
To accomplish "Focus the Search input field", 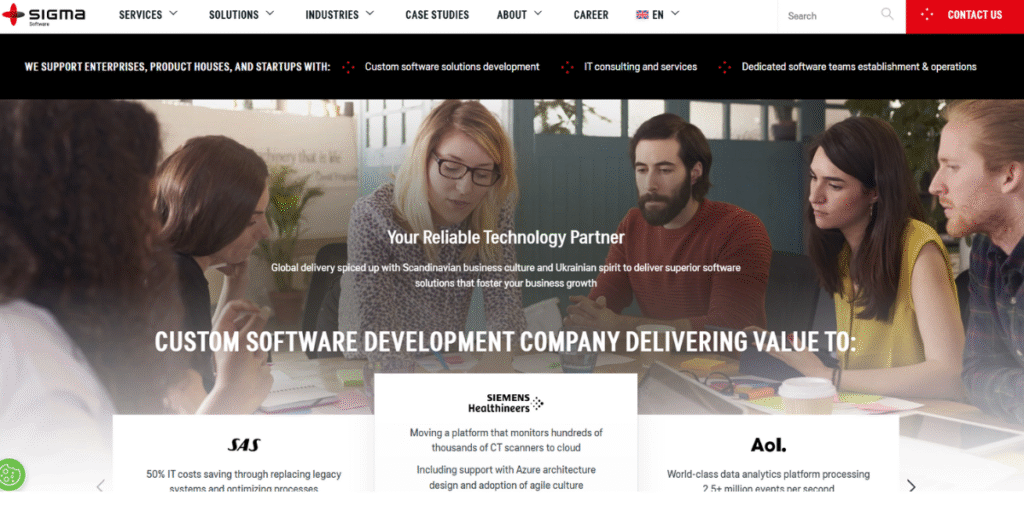I will click(829, 16).
